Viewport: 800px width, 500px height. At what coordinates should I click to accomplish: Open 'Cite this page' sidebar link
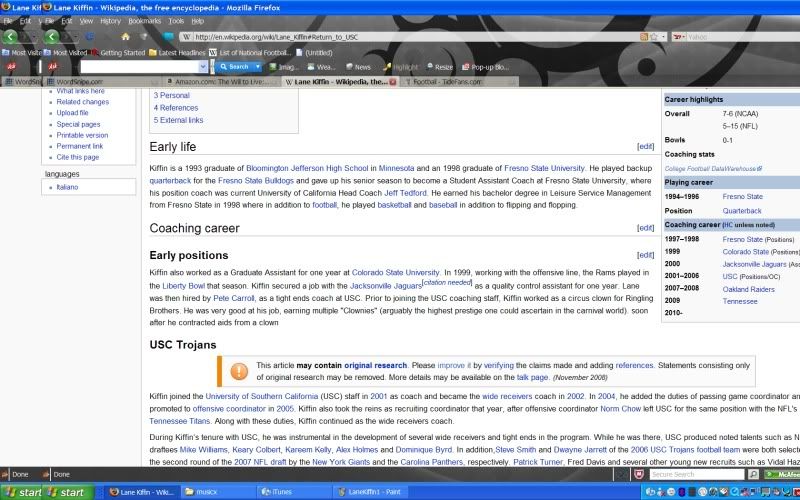pyautogui.click(x=78, y=157)
